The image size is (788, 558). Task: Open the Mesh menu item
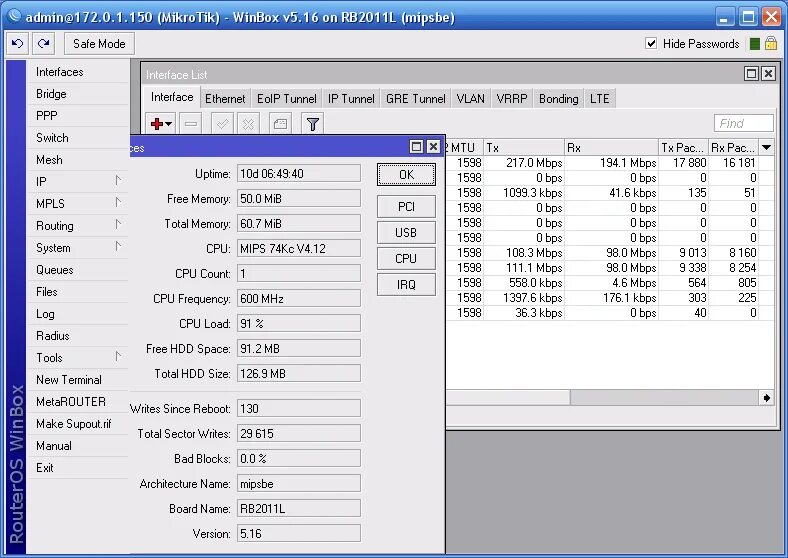tap(77, 160)
